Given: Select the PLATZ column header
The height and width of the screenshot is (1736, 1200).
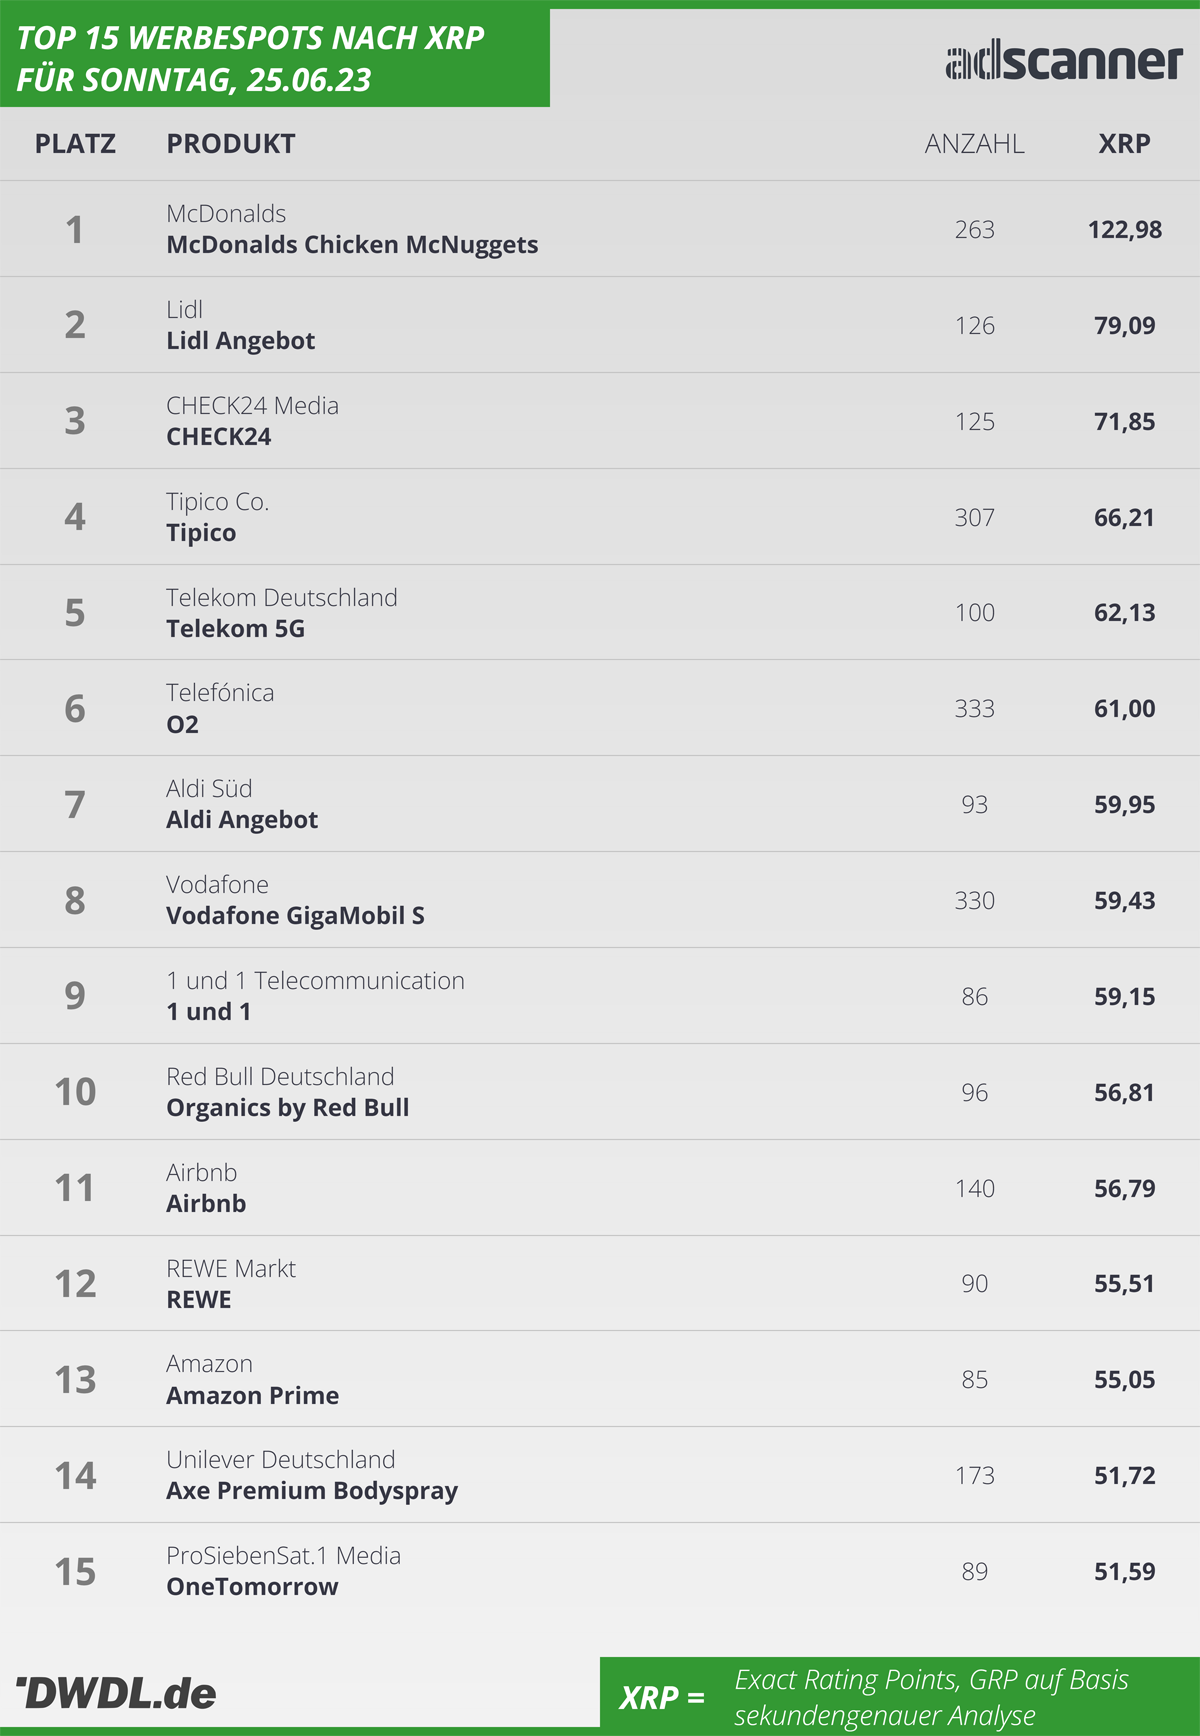Looking at the screenshot, I should click(x=75, y=144).
